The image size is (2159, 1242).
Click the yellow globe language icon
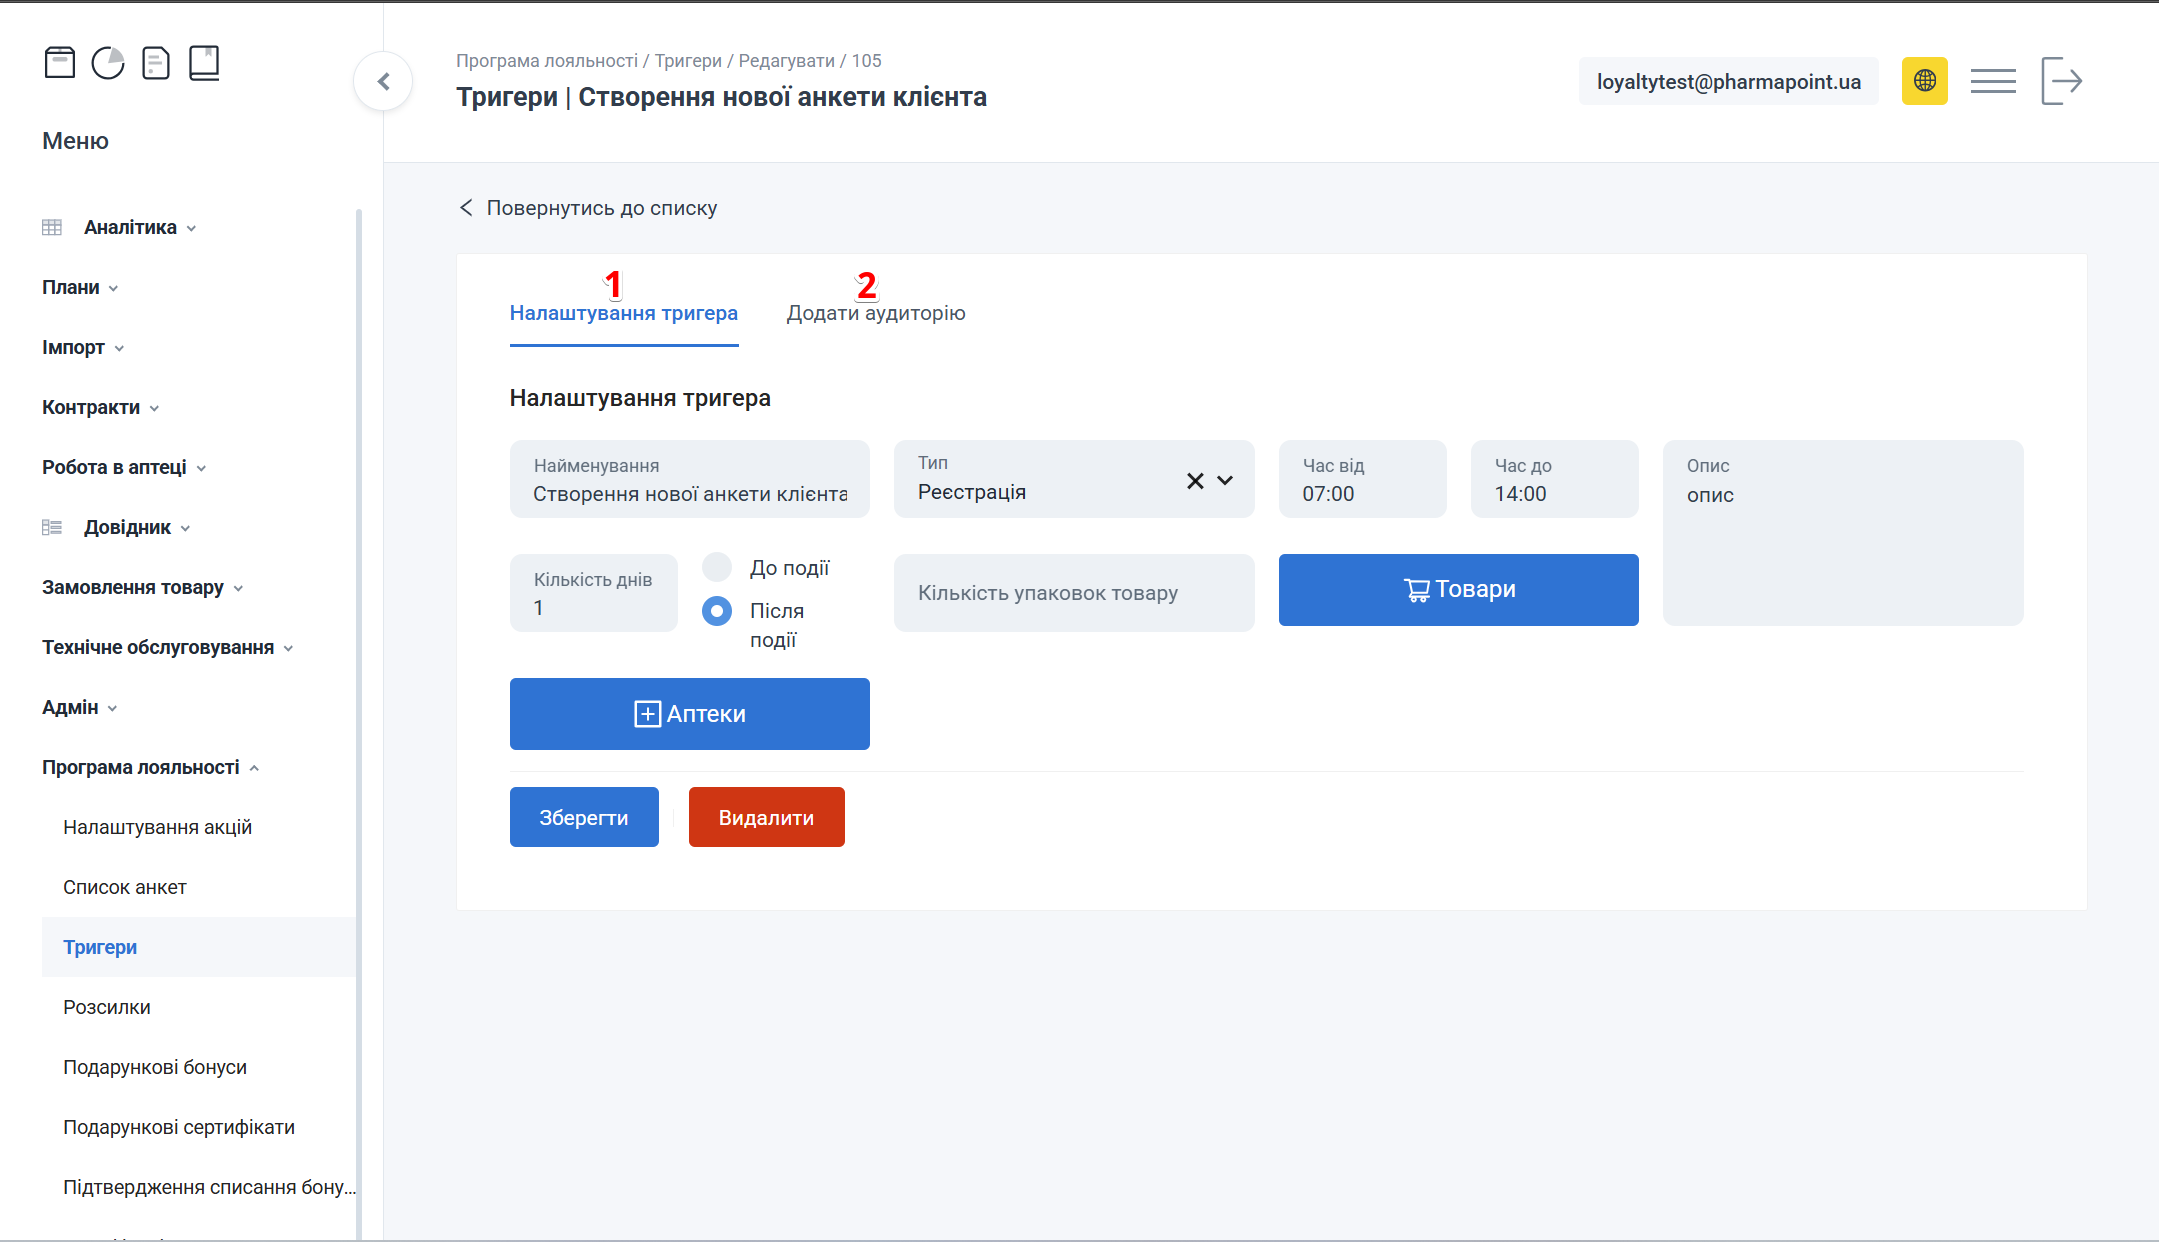coord(1924,80)
